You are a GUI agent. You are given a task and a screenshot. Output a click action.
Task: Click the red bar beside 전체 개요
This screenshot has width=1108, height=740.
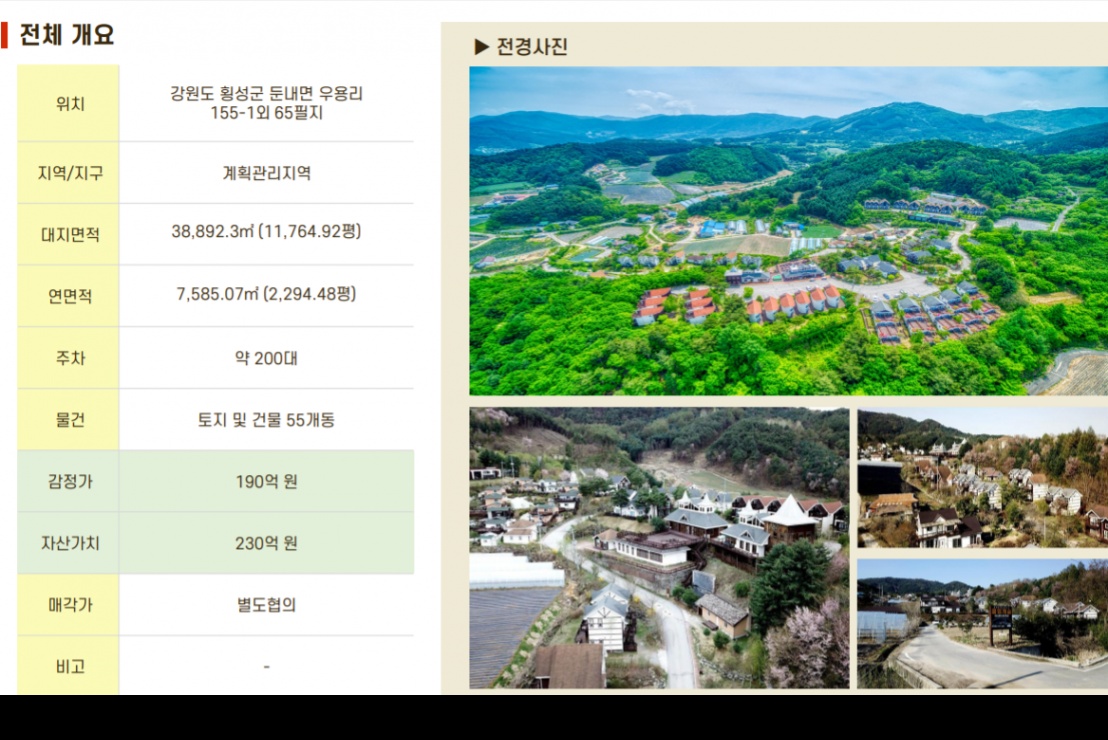(4, 35)
